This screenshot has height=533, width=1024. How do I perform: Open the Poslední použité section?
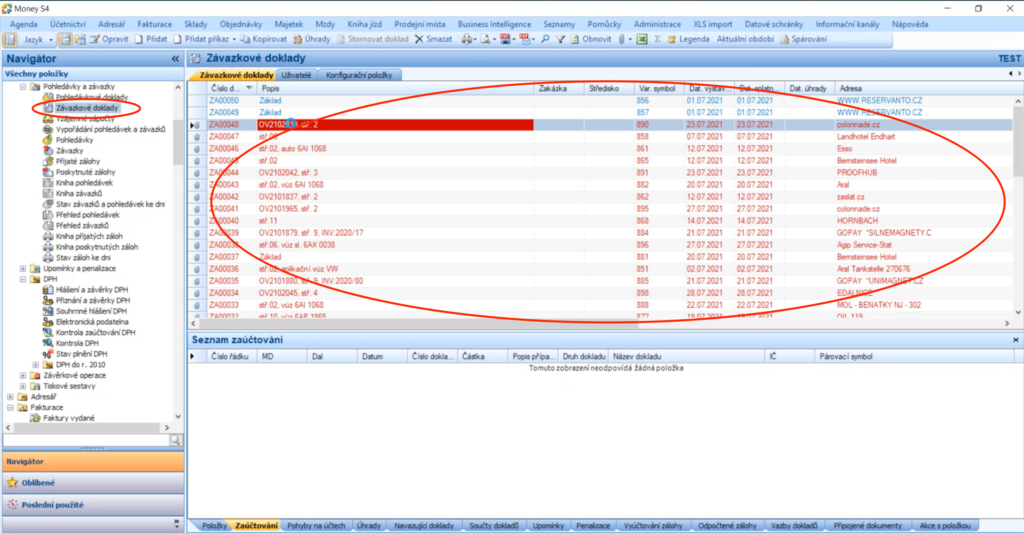93,505
